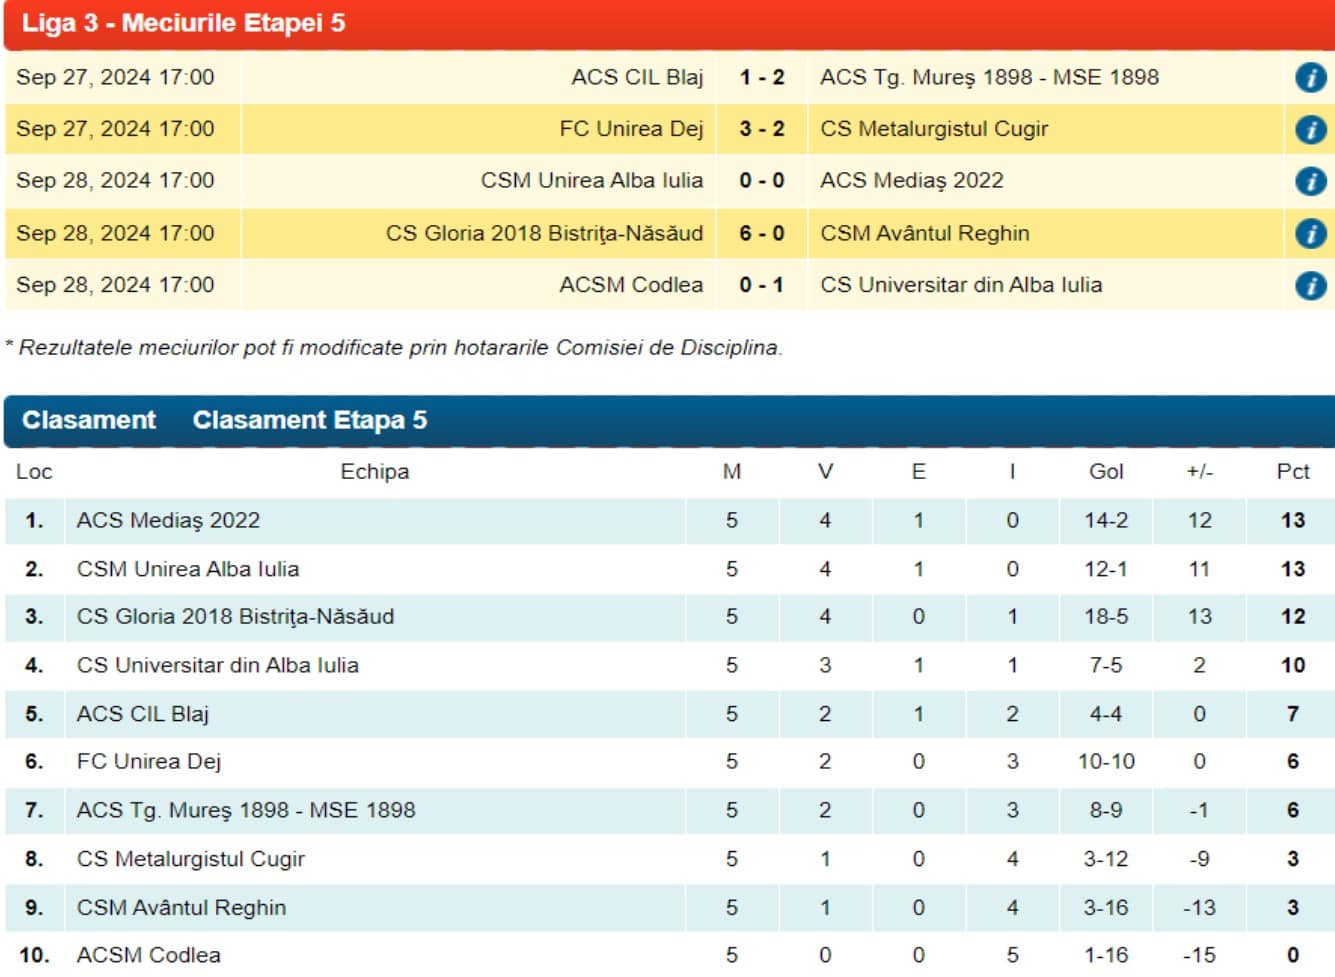Click goal record 14-2 for ACS Mediaş
Image resolution: width=1335 pixels, height=977 pixels.
(1106, 521)
